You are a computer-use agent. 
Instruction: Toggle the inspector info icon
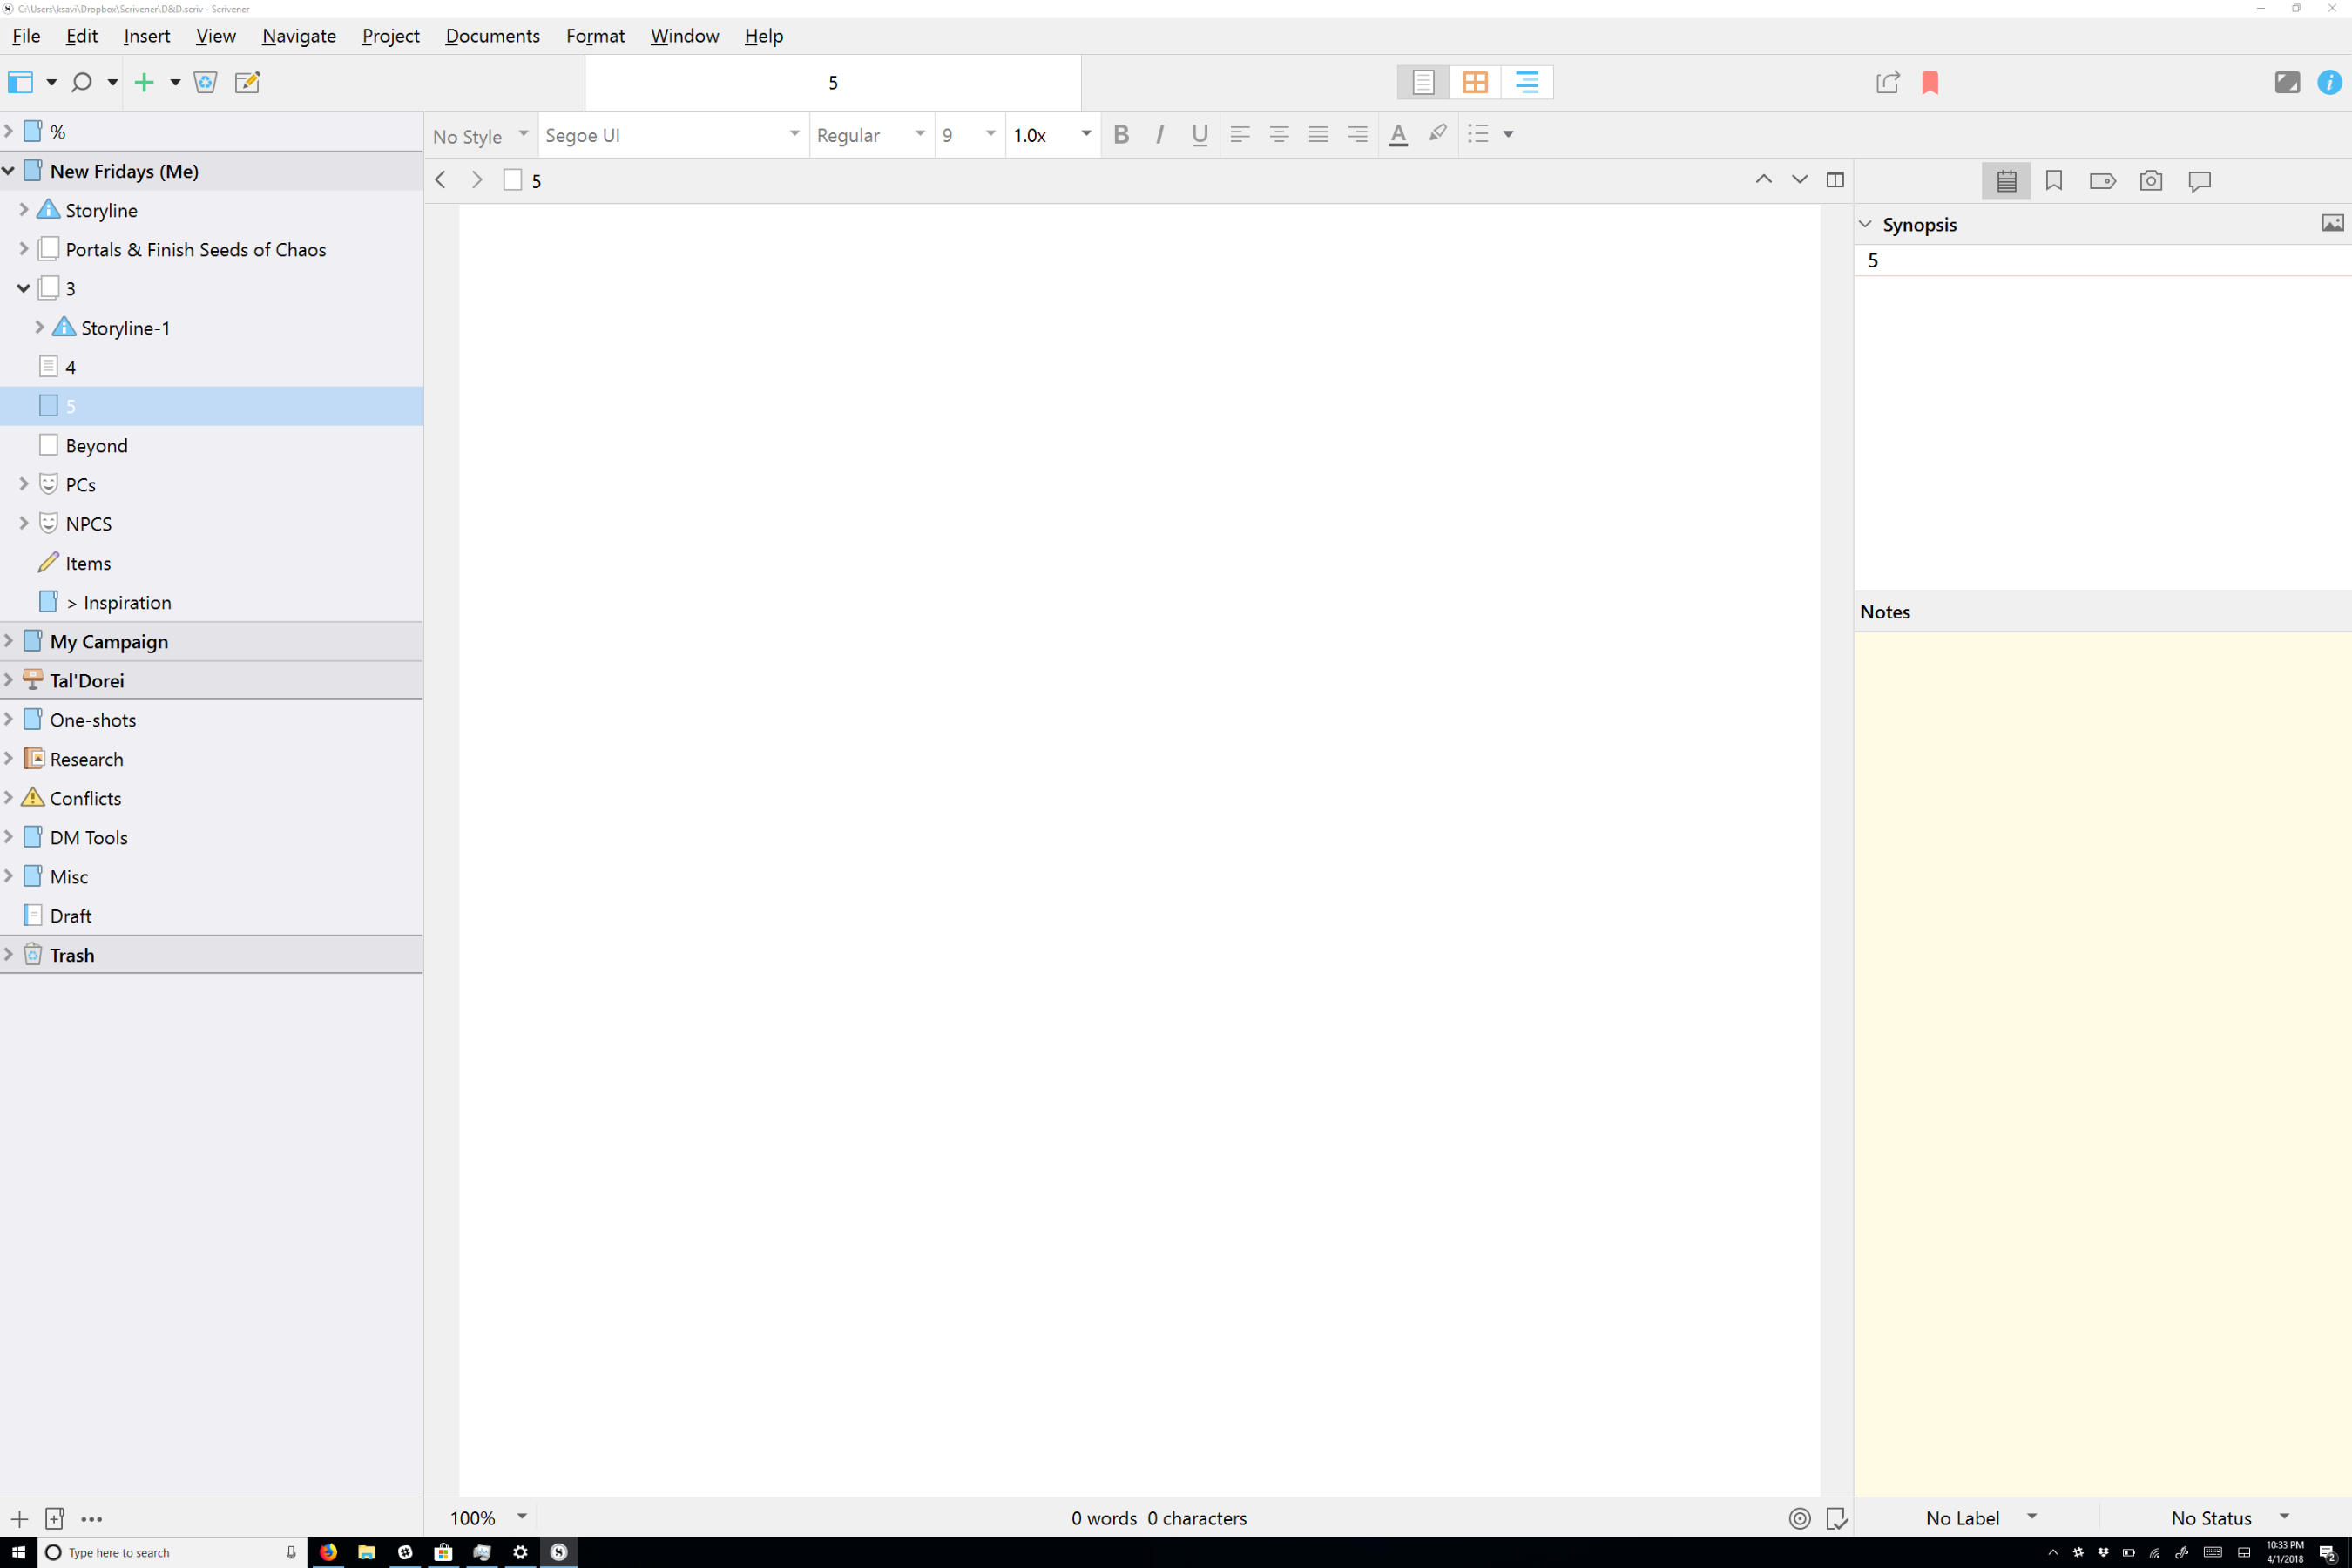click(x=2329, y=82)
